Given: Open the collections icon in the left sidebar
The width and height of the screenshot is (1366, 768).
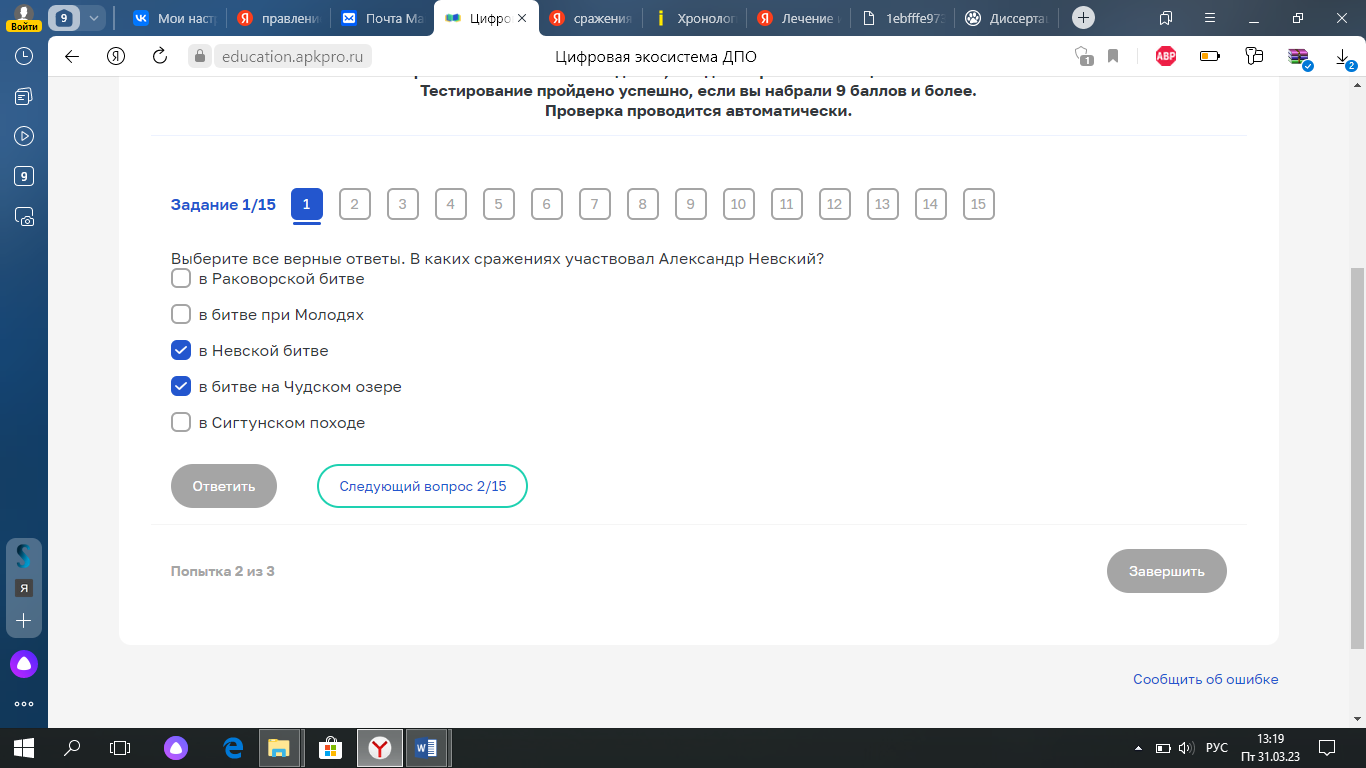Looking at the screenshot, I should 24,96.
